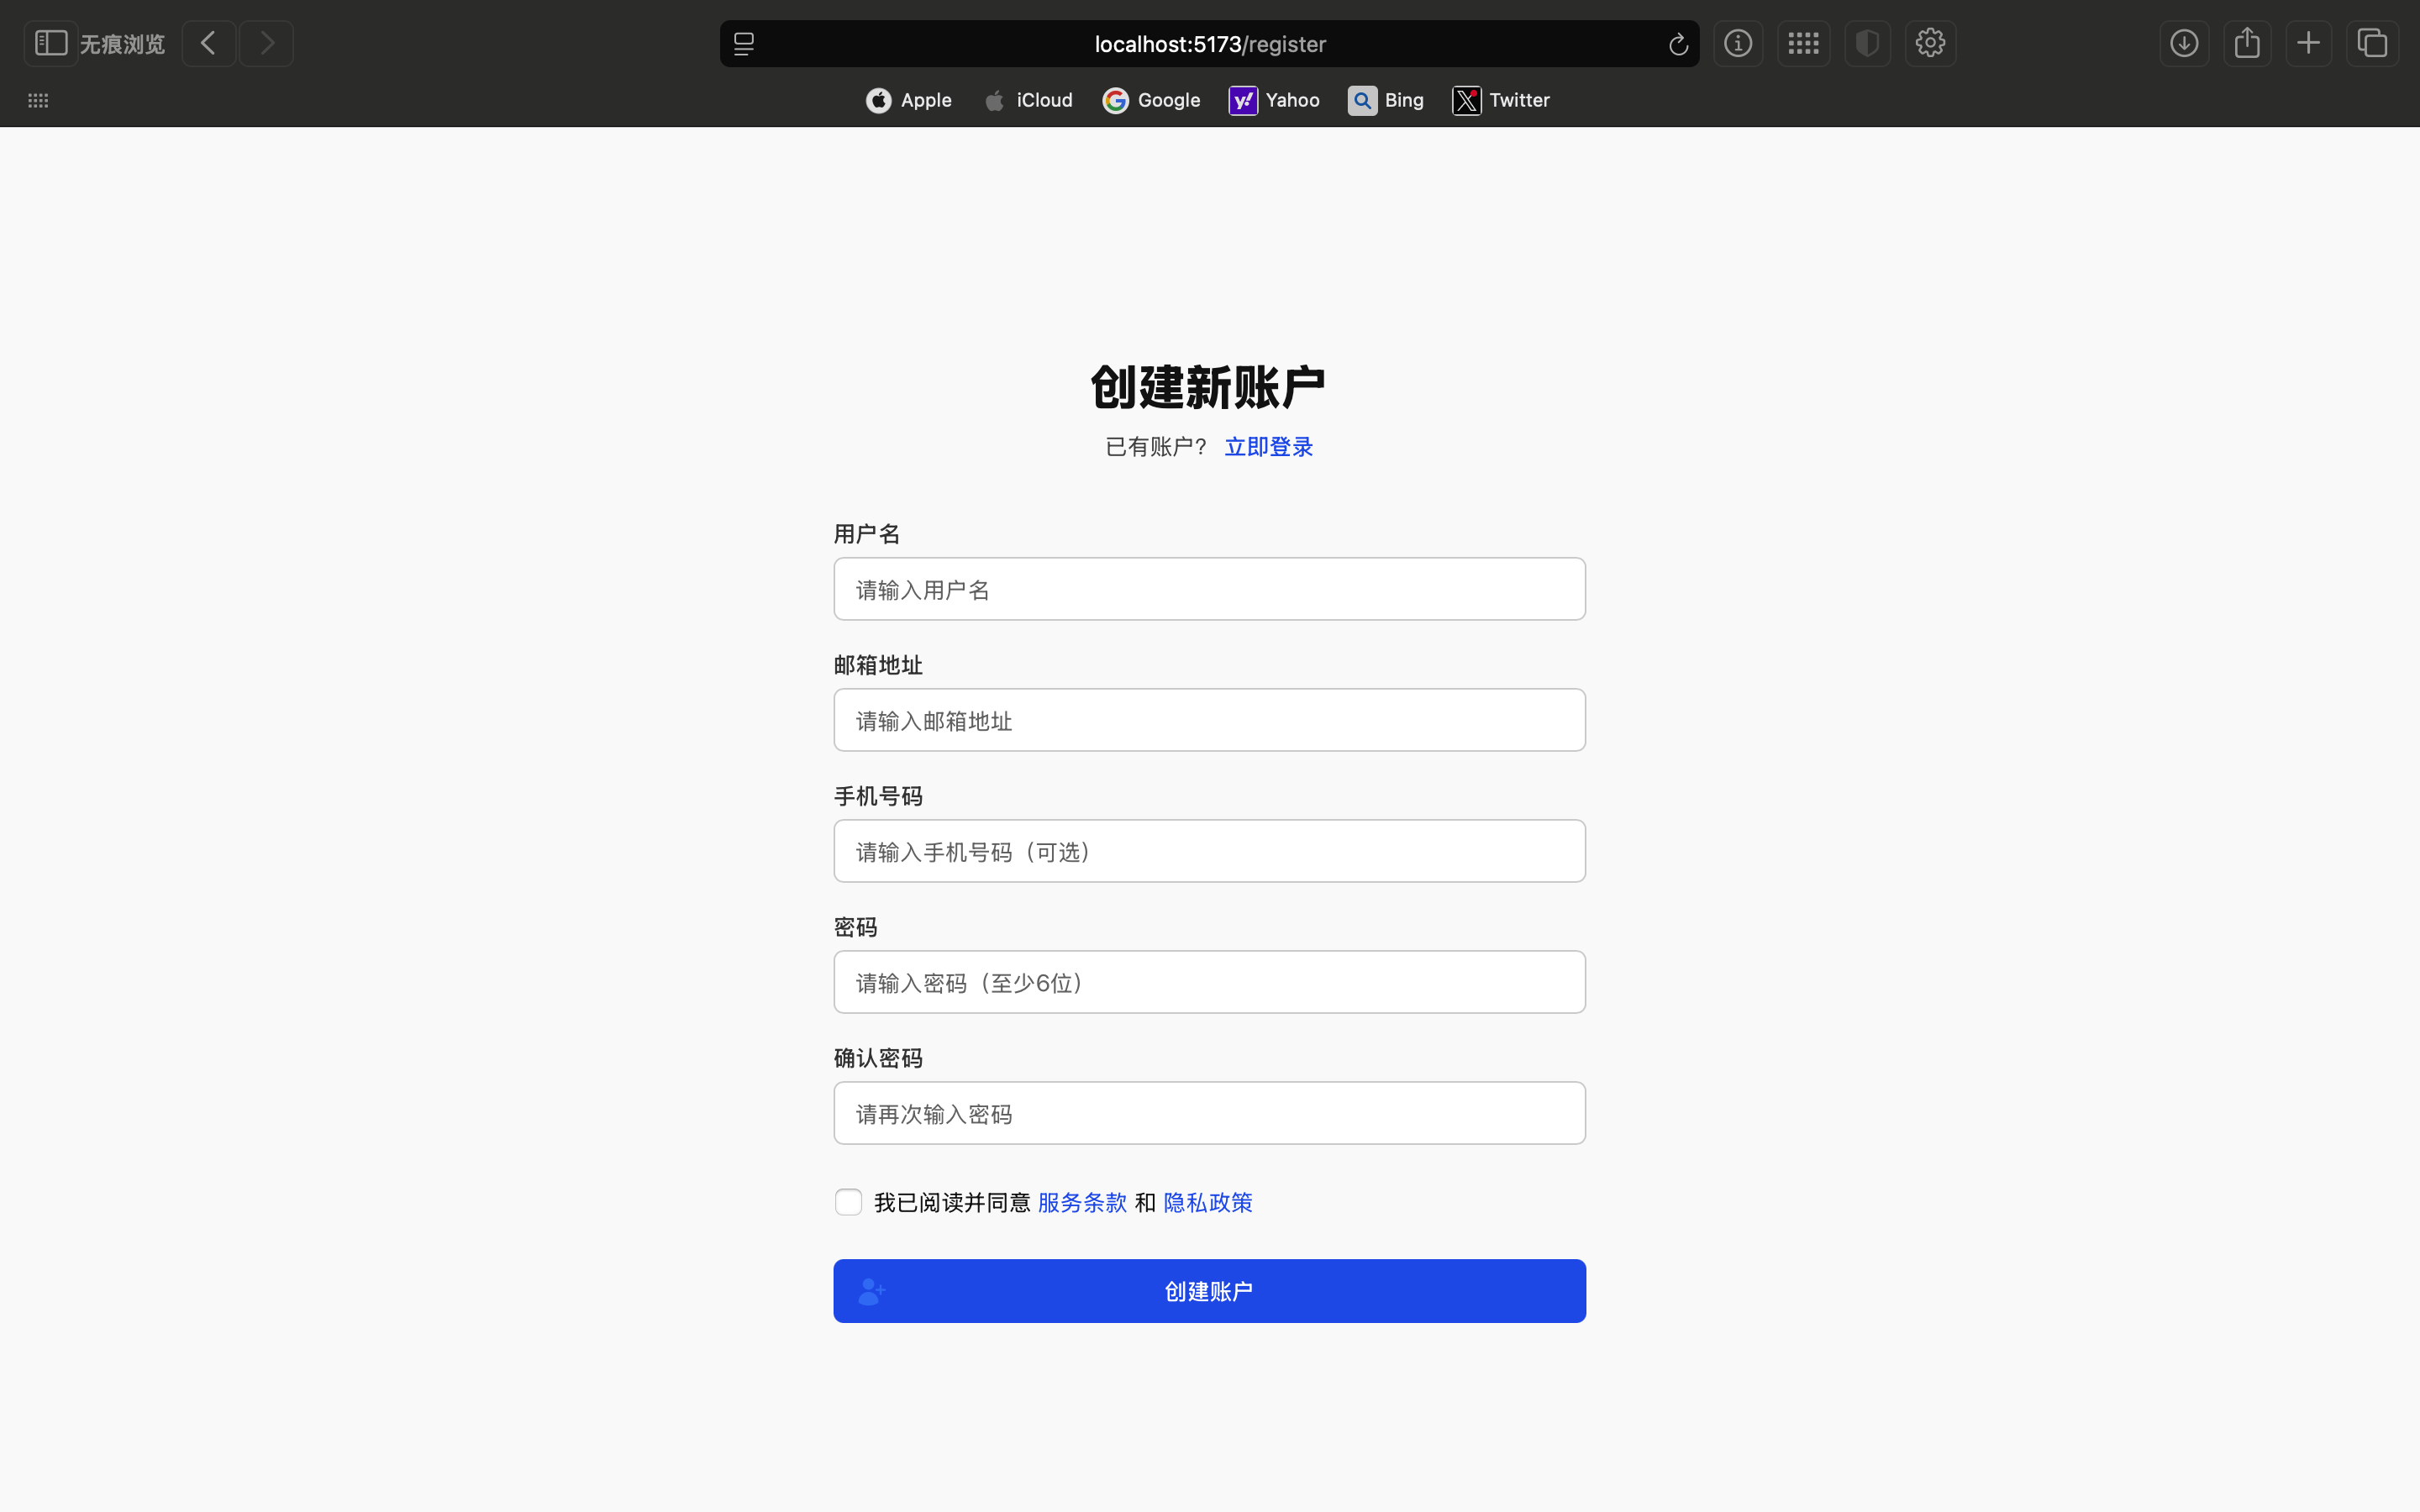The width and height of the screenshot is (2420, 1512).
Task: Click the shield privacy icon
Action: coord(1867,43)
